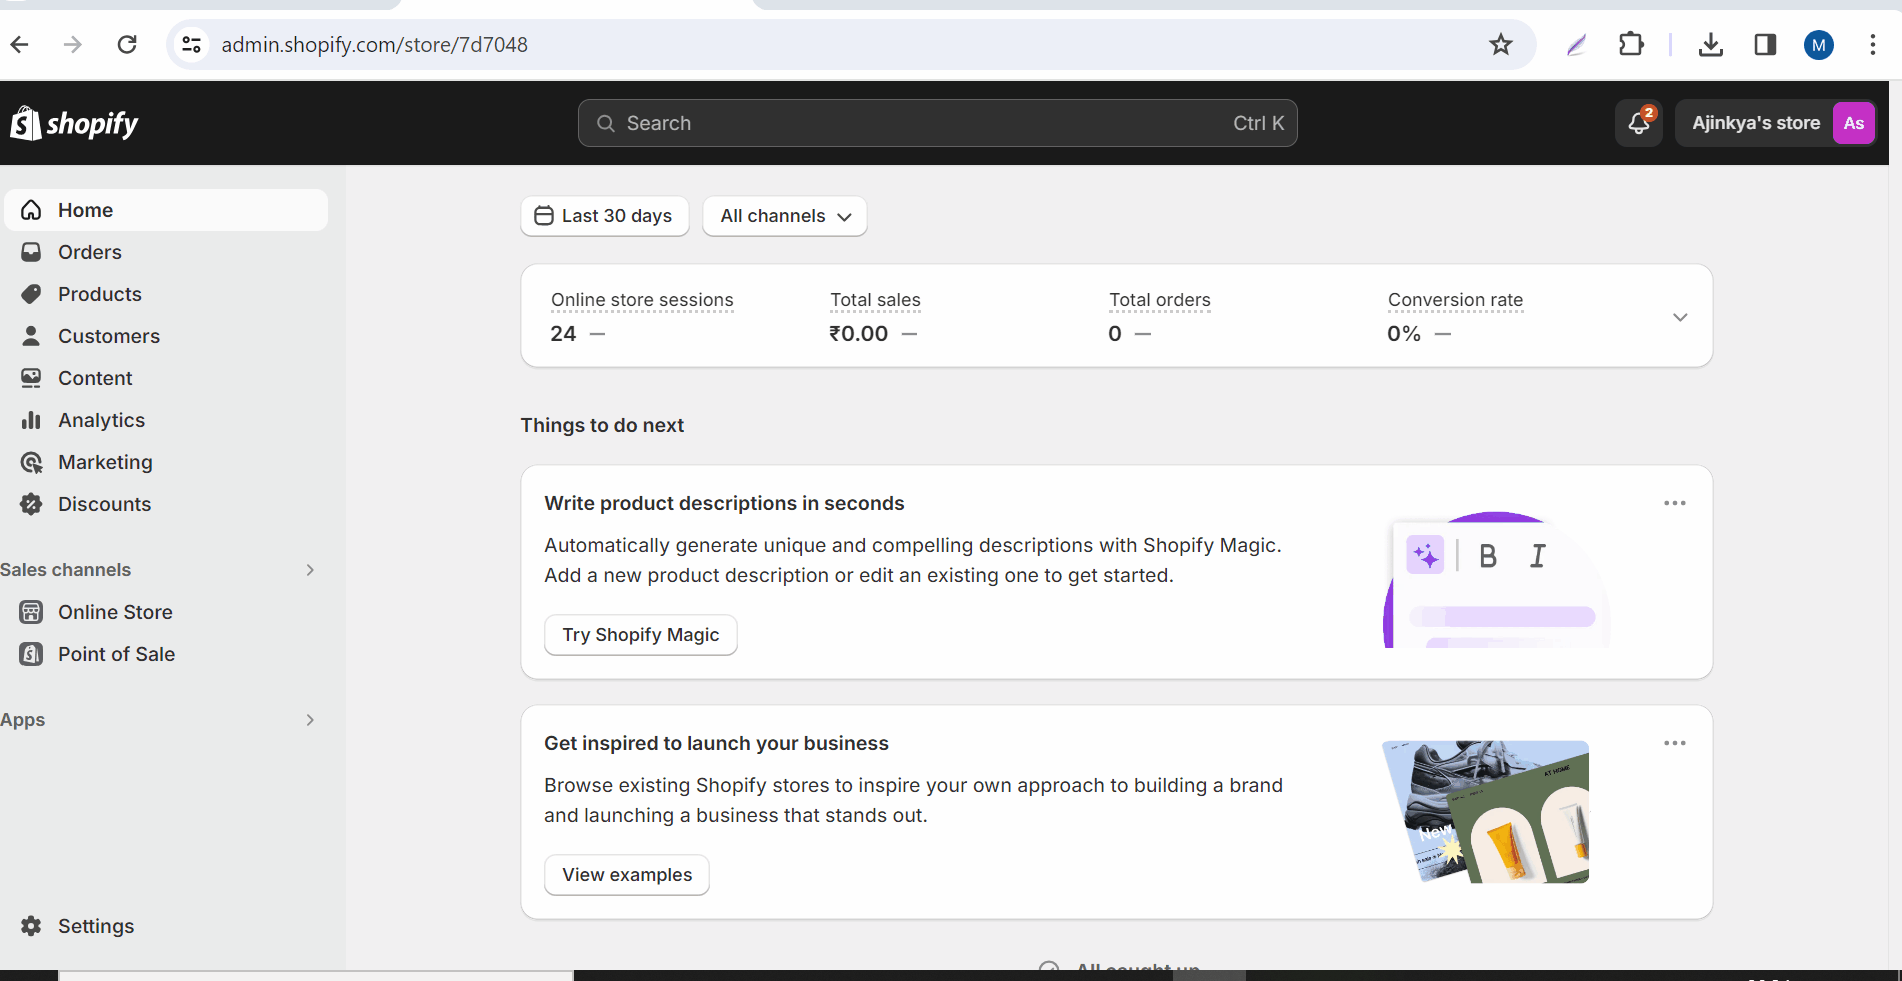Expand the Sales channels list
Screen dimensions: 1902x981
pos(310,569)
